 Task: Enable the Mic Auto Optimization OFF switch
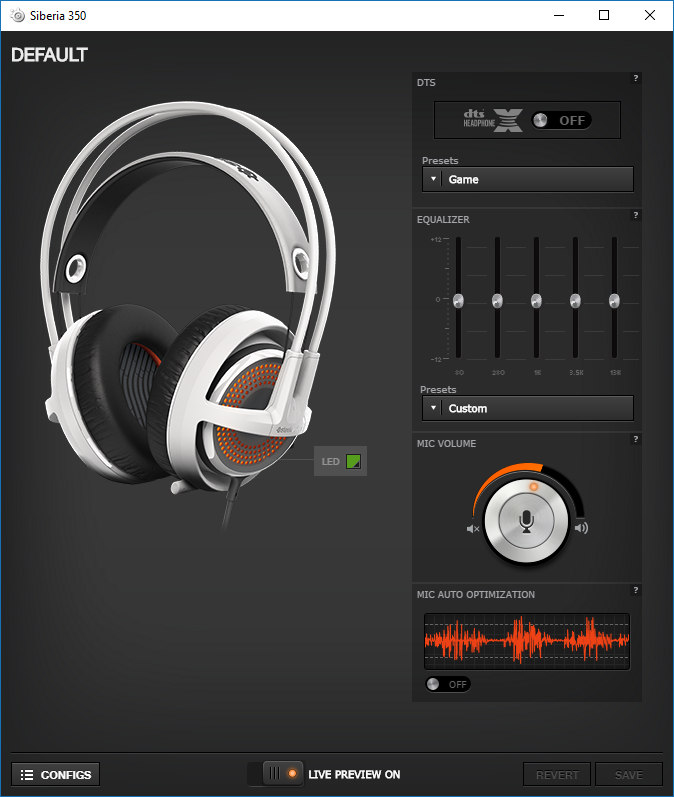pyautogui.click(x=448, y=684)
